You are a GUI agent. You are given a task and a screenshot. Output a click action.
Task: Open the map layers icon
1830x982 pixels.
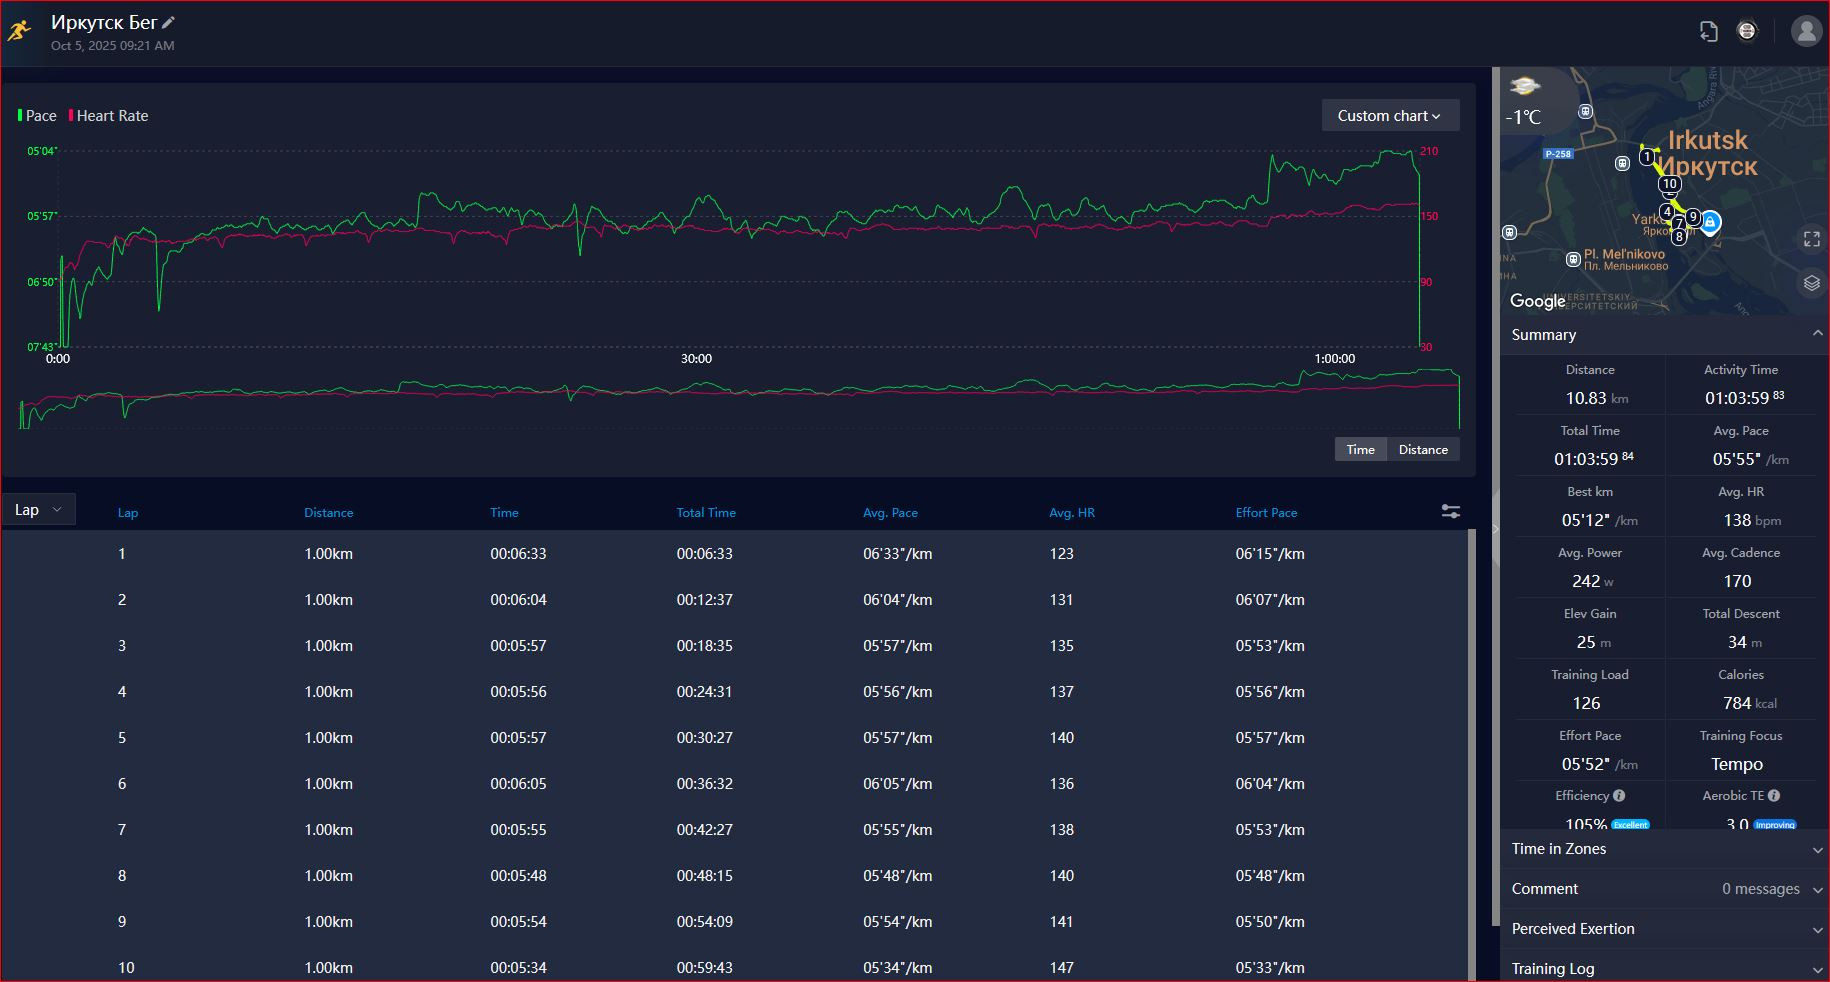(x=1811, y=283)
